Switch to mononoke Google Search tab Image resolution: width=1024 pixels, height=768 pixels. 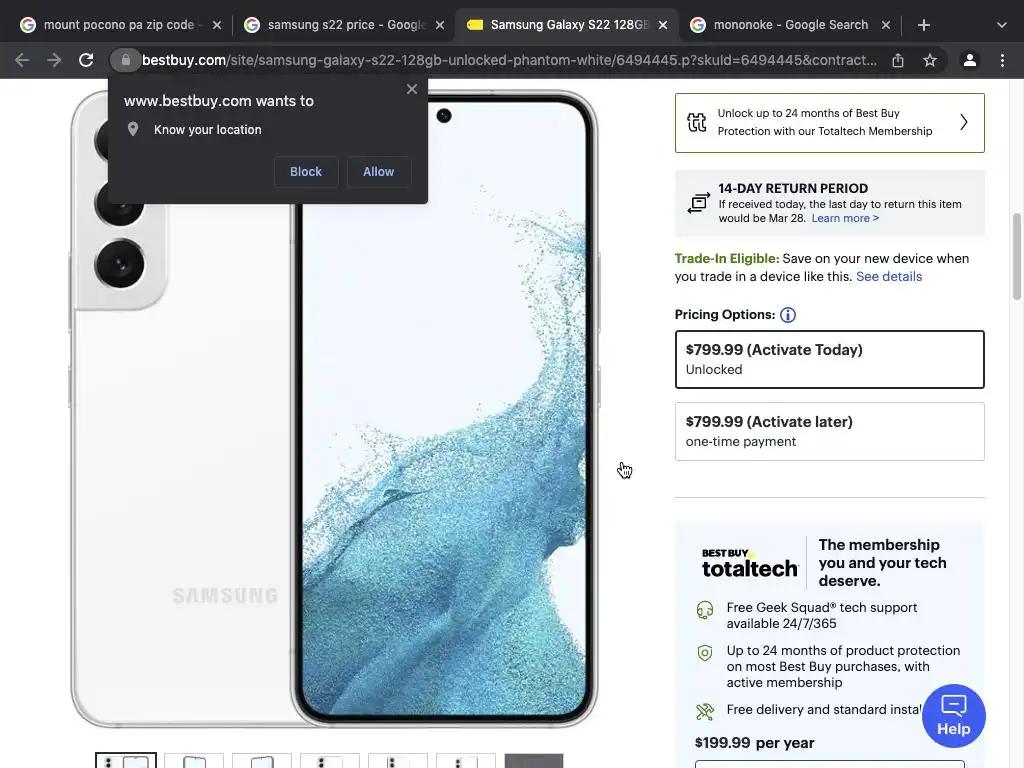[790, 25]
